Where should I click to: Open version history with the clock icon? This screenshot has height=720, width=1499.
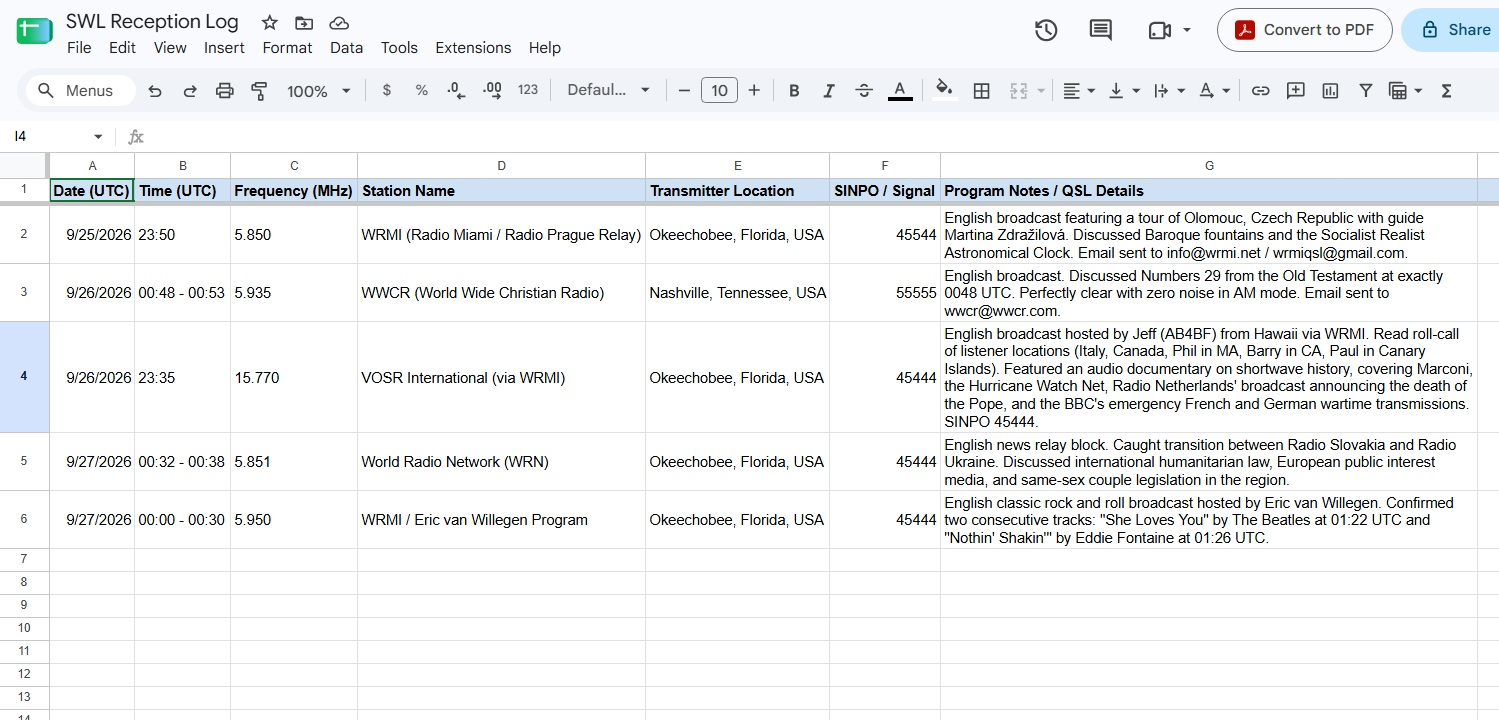pyautogui.click(x=1046, y=30)
